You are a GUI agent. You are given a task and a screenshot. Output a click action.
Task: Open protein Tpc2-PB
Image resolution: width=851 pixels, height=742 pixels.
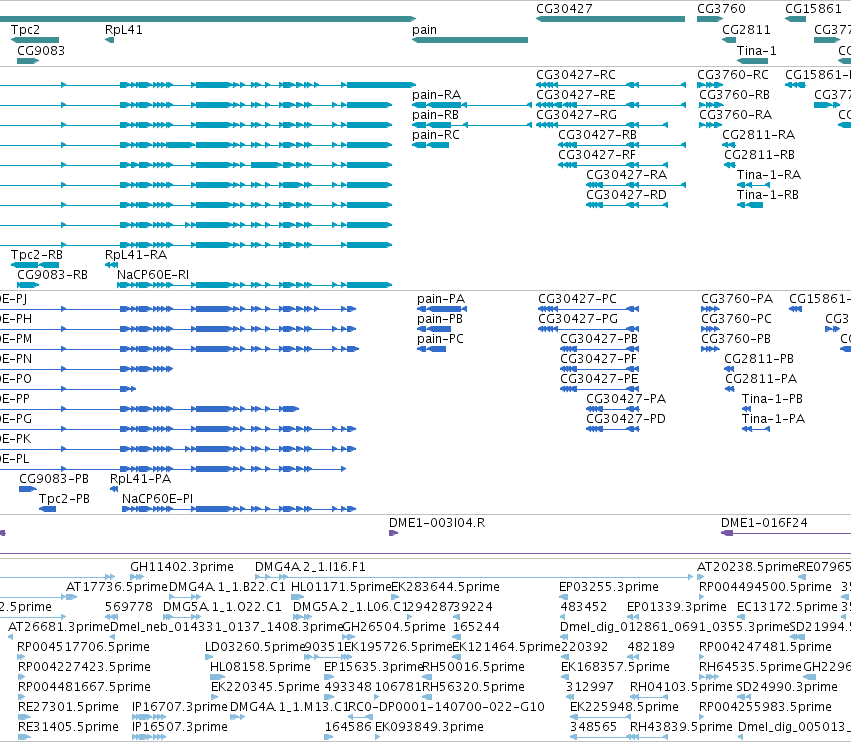pyautogui.click(x=64, y=499)
